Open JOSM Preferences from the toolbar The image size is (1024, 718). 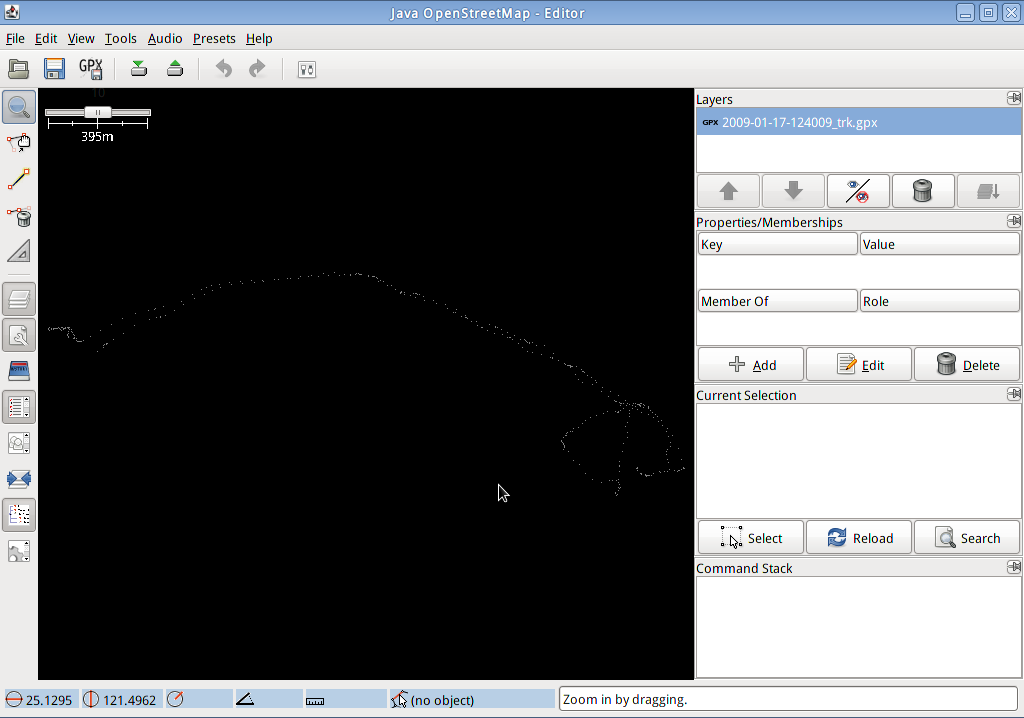pyautogui.click(x=306, y=68)
